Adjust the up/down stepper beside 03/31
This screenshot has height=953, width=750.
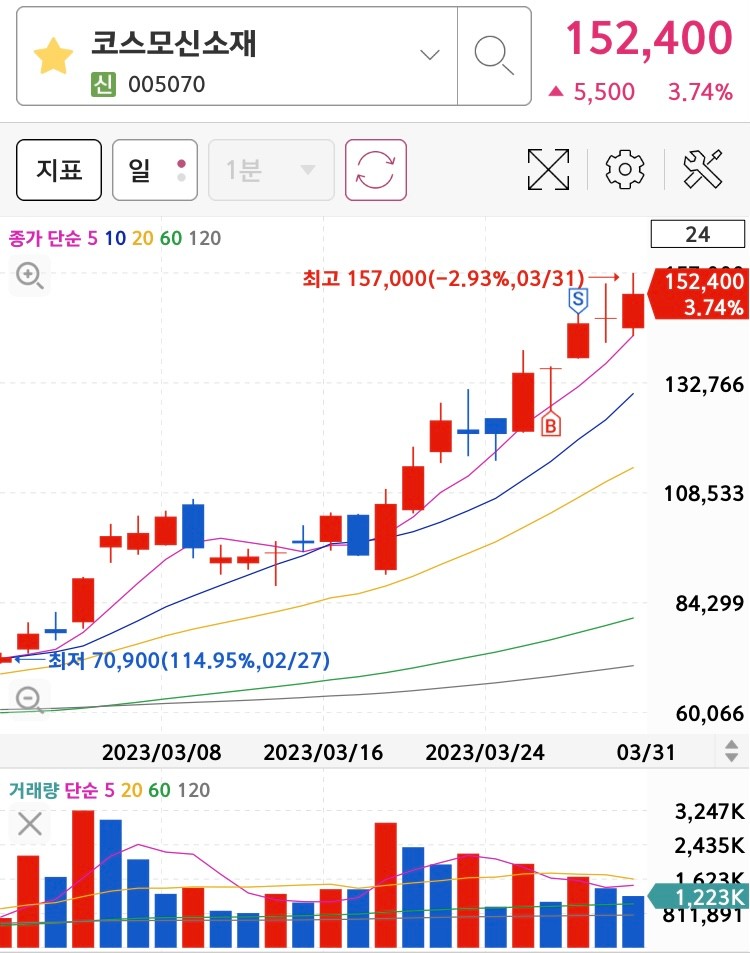tap(732, 752)
